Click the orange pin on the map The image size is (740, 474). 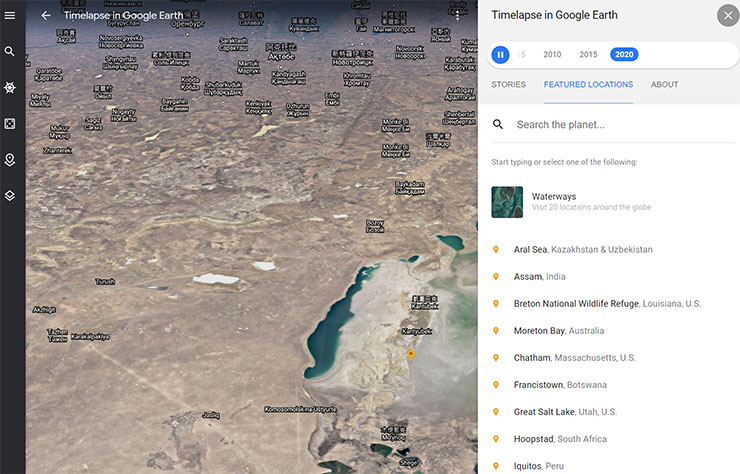[411, 355]
